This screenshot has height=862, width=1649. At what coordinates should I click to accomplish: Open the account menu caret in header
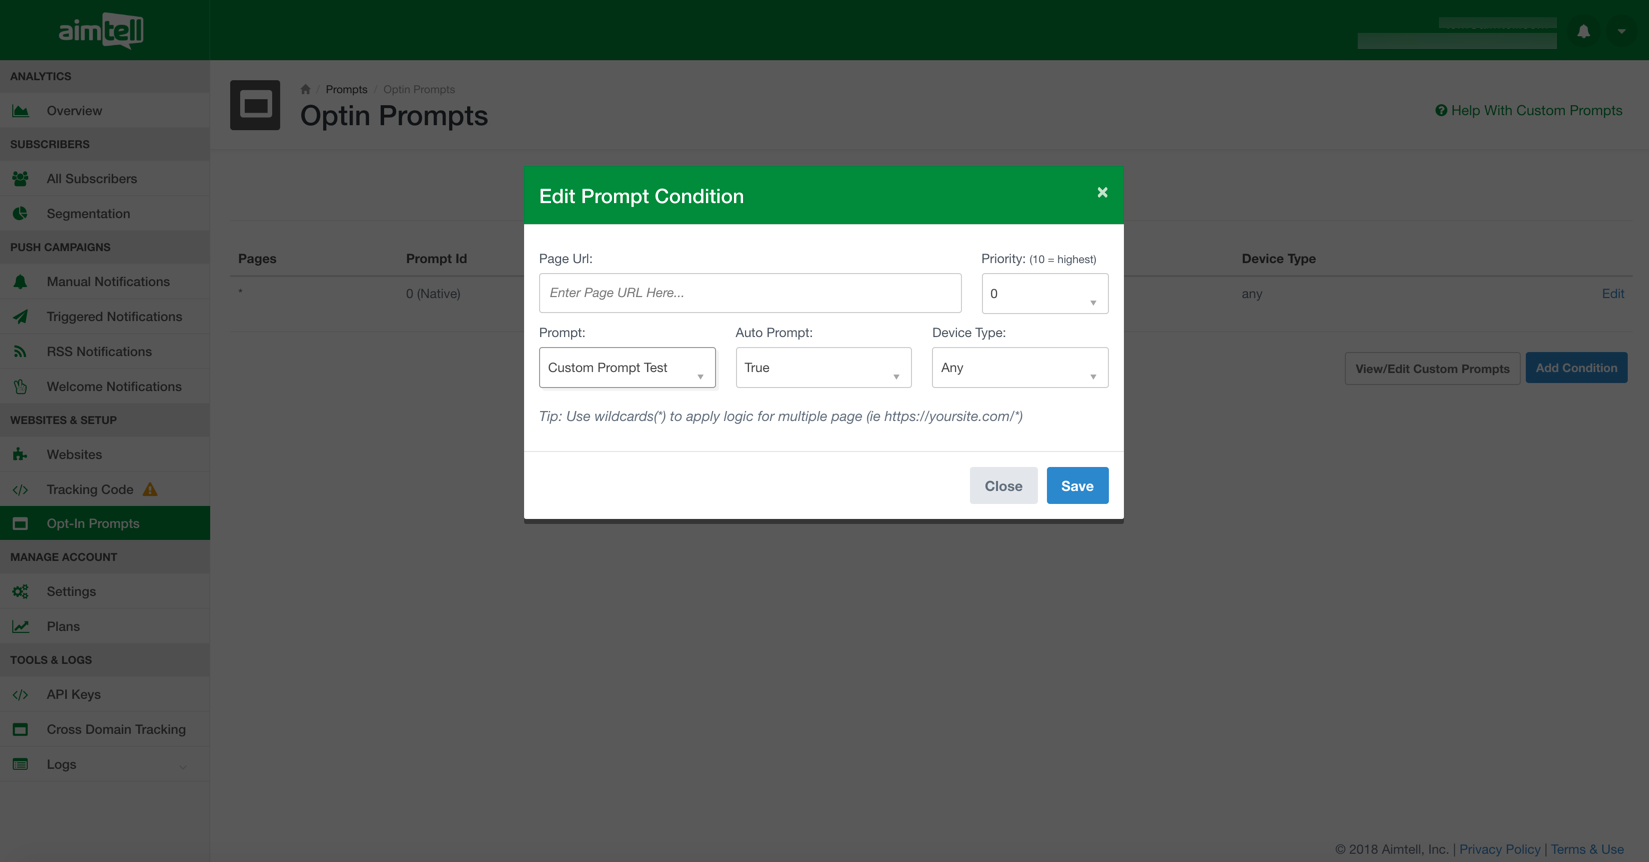tap(1621, 32)
